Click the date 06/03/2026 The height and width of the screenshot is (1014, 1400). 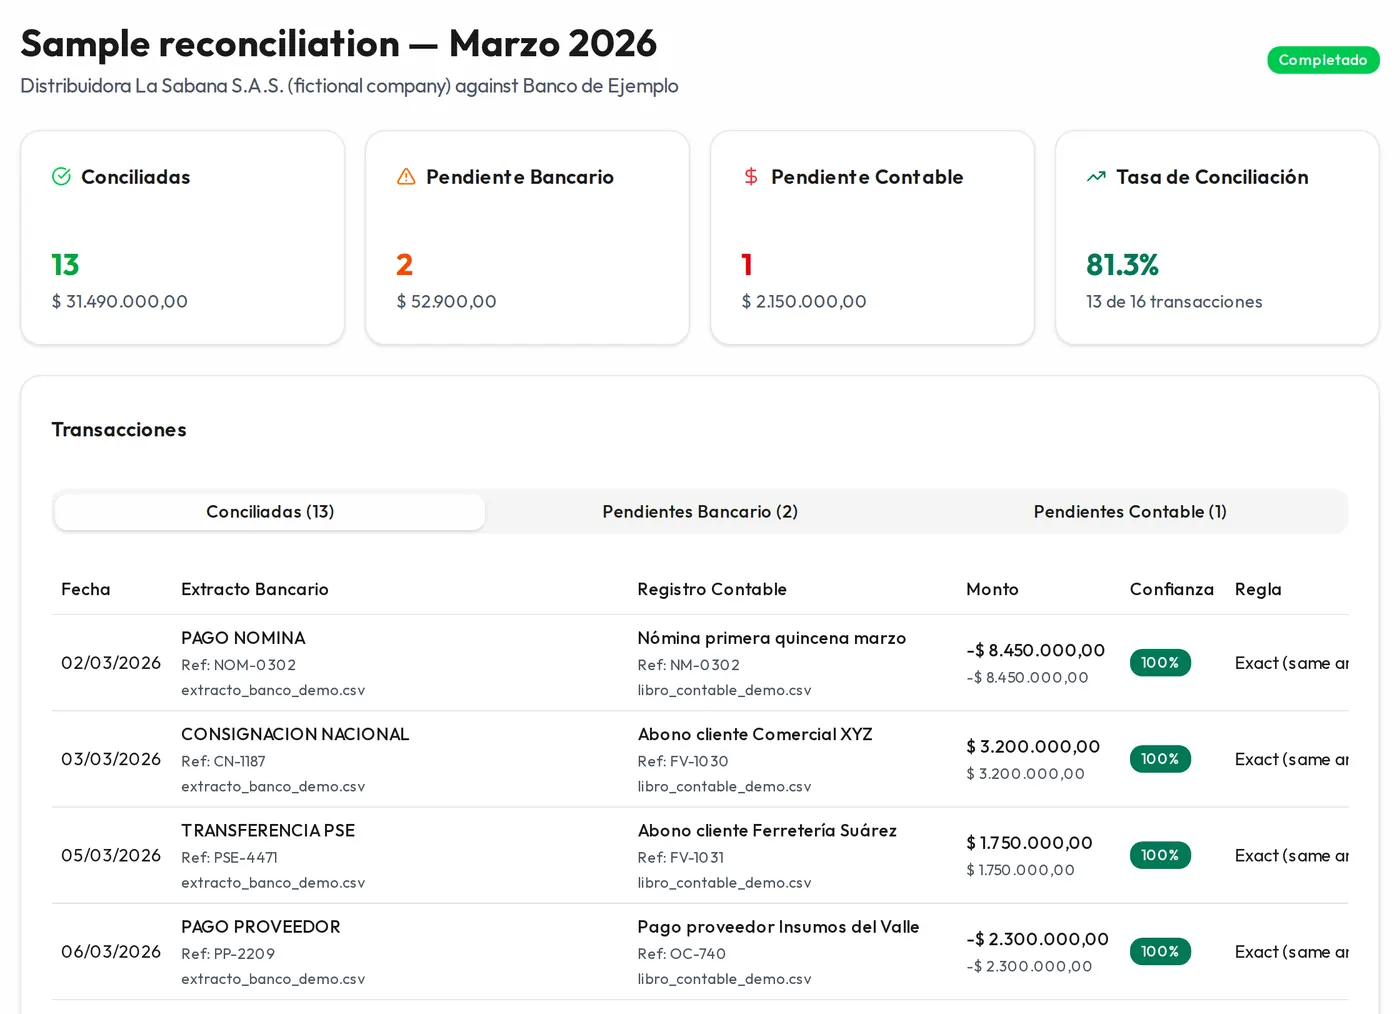pyautogui.click(x=111, y=951)
